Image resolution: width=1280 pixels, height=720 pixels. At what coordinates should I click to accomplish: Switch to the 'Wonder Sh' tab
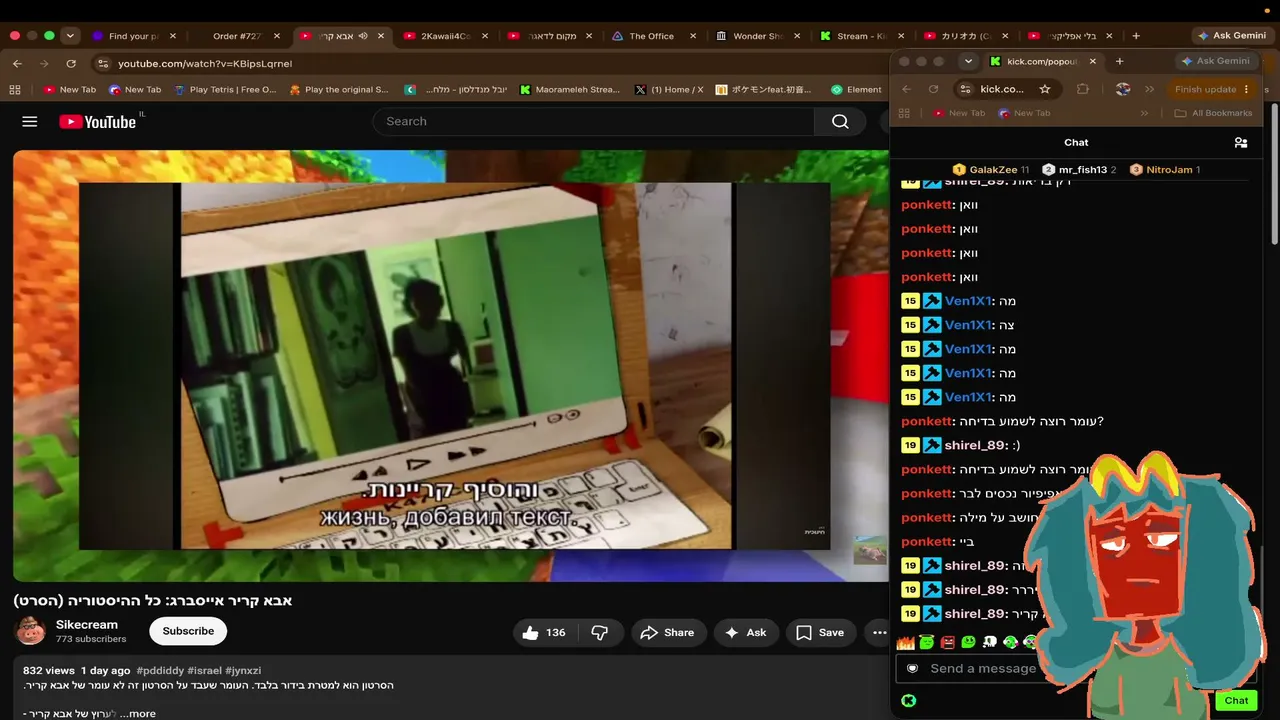[x=757, y=36]
